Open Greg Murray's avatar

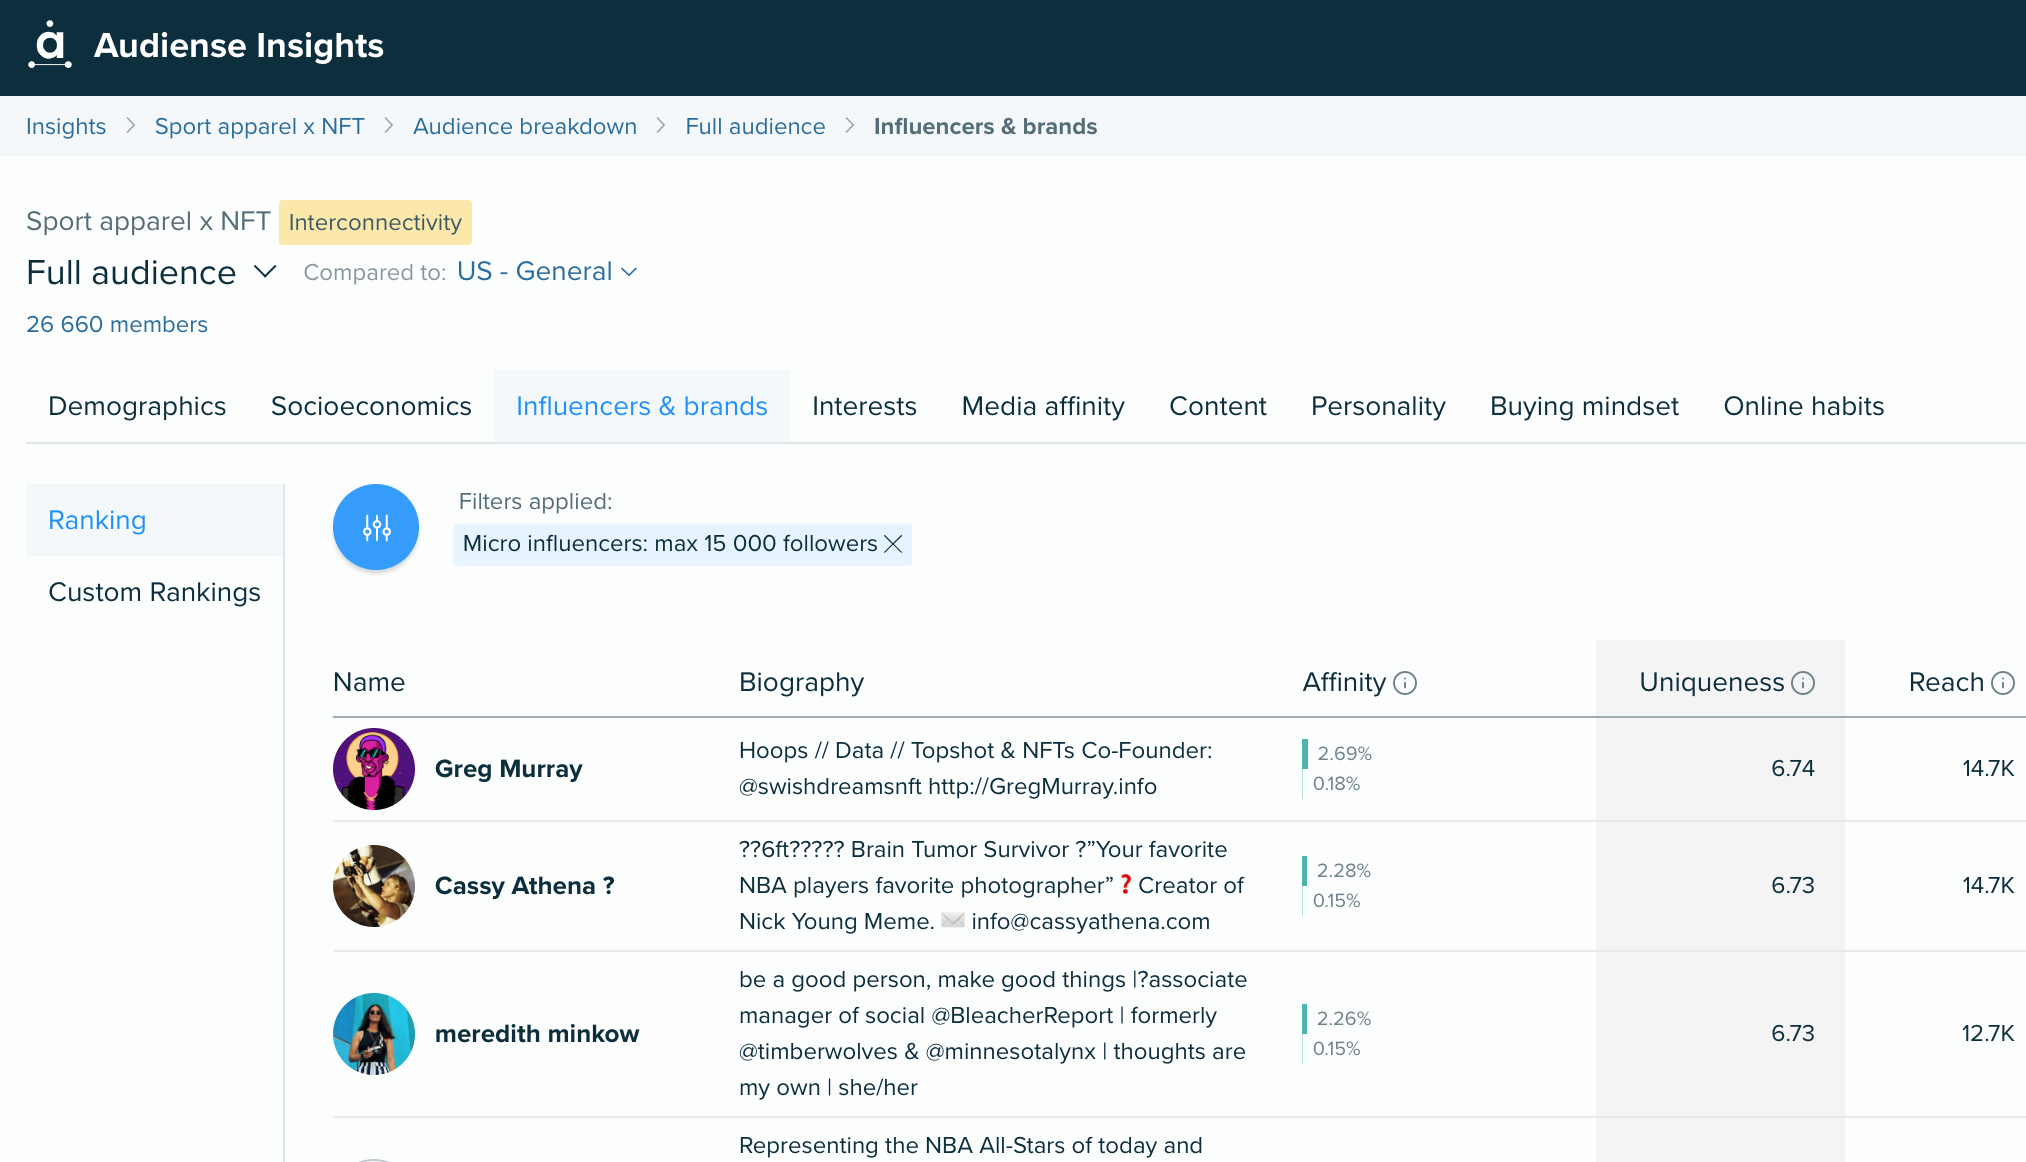click(374, 769)
